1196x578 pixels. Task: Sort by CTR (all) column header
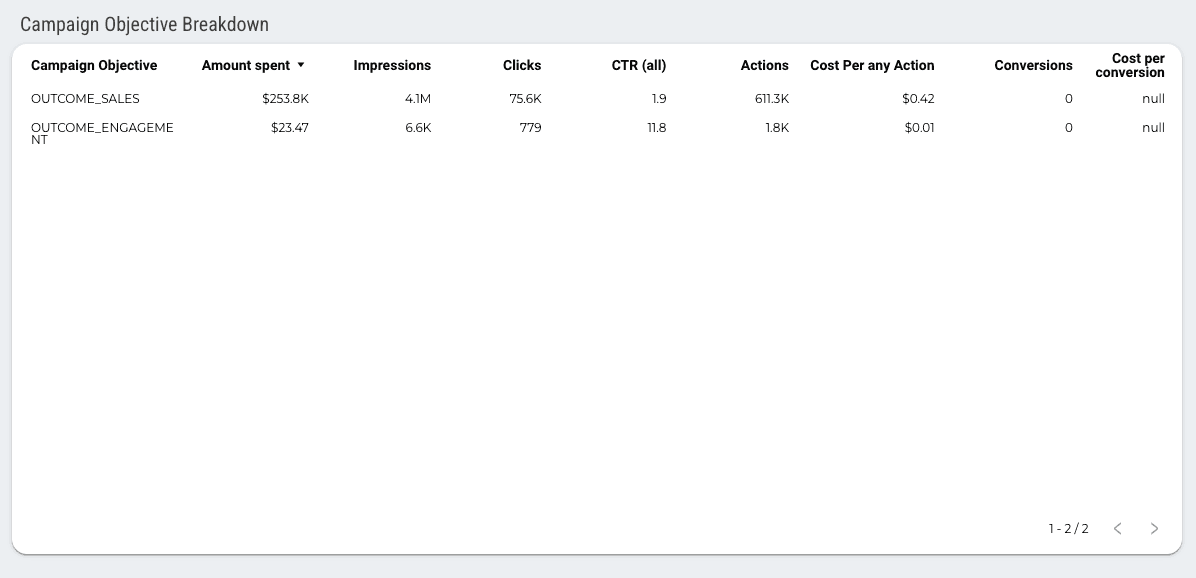[638, 66]
